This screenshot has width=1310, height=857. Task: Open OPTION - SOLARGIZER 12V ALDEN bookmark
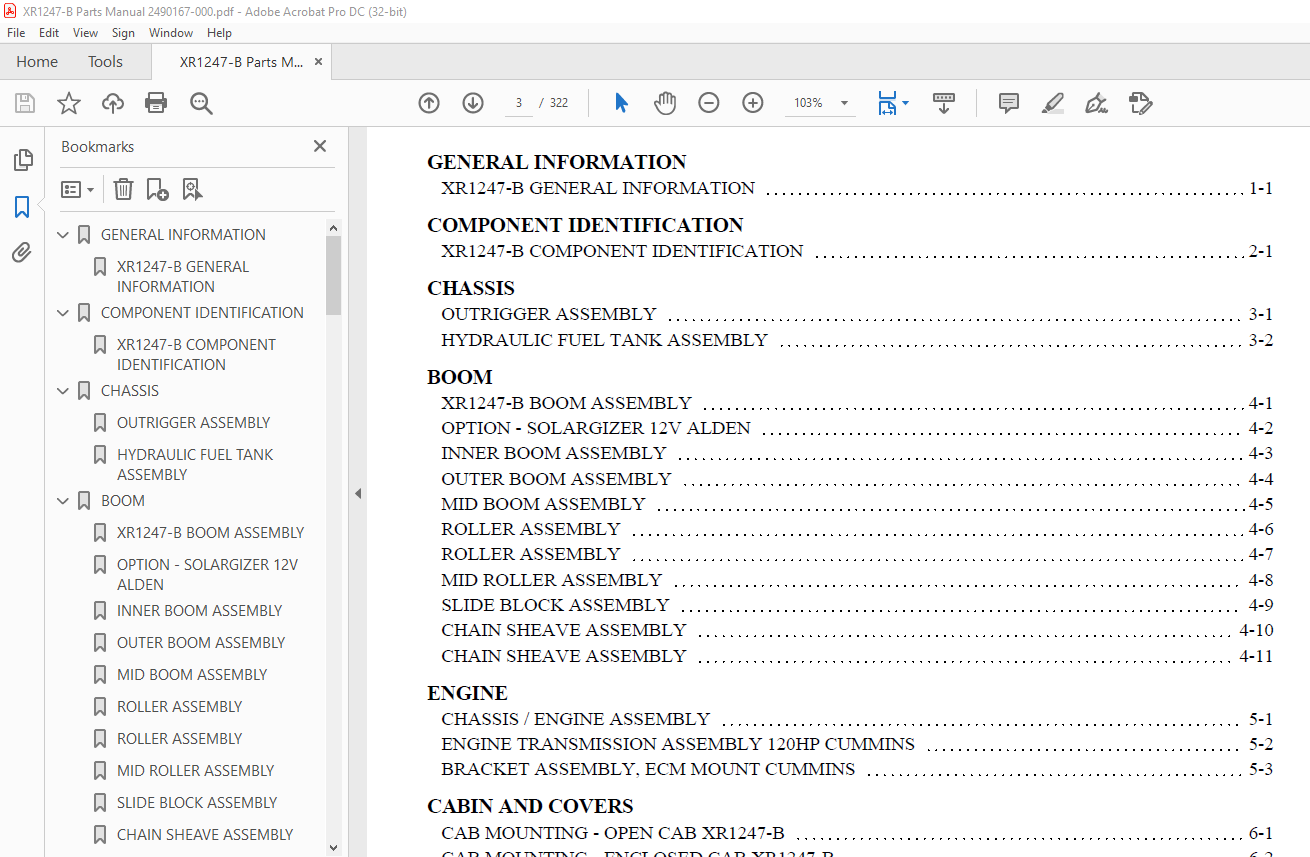[207, 575]
